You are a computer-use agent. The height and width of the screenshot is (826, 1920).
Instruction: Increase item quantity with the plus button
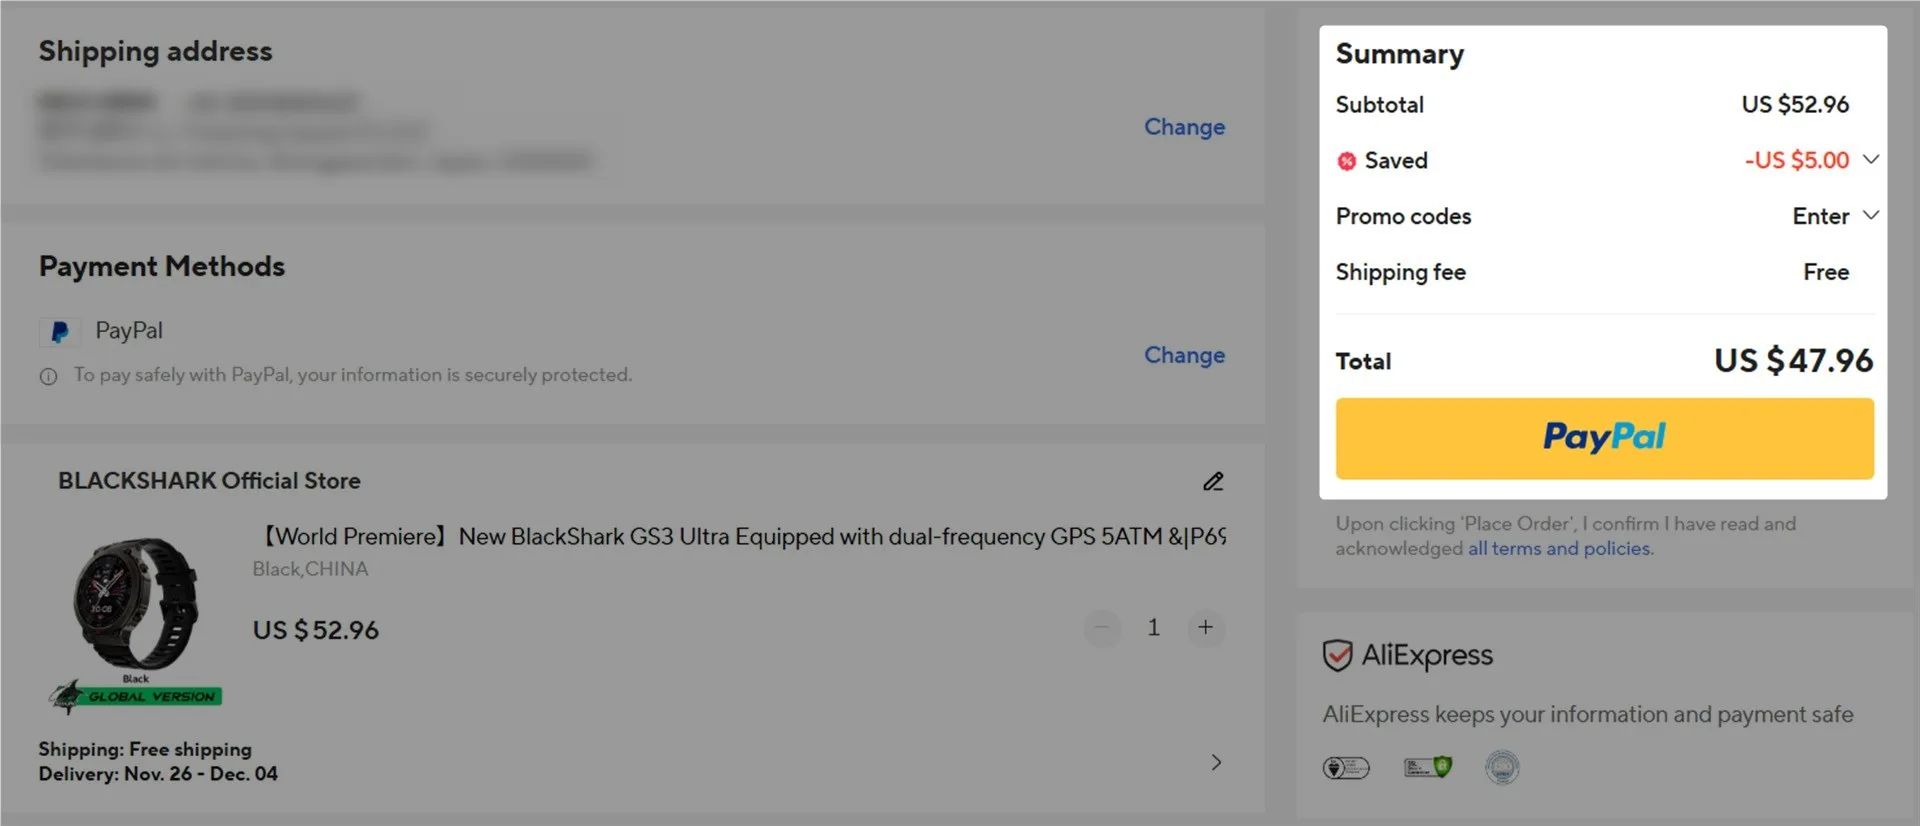[x=1206, y=628]
